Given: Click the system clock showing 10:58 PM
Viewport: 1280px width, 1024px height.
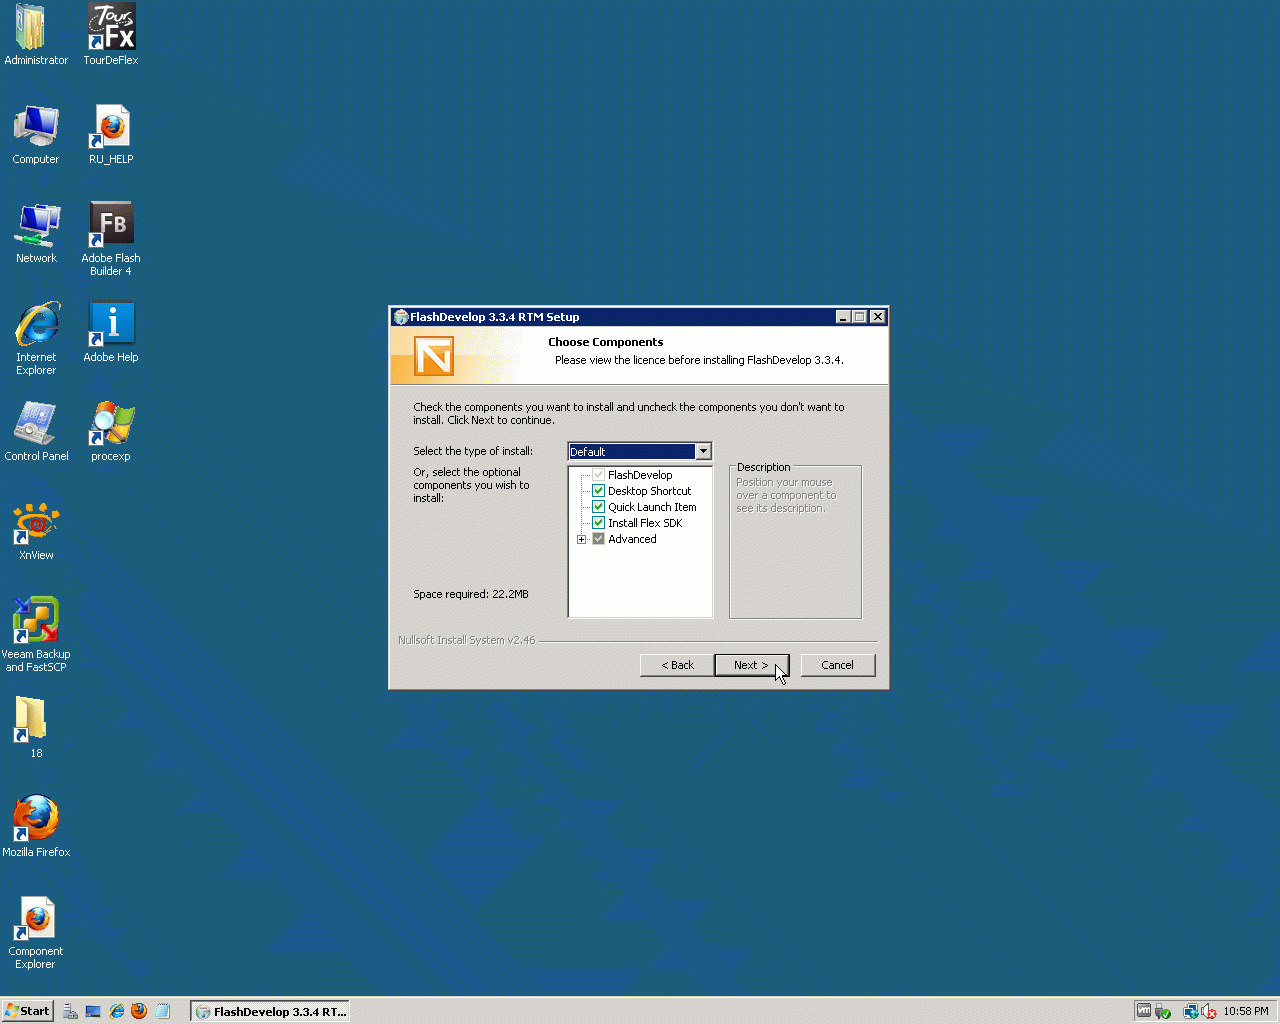Looking at the screenshot, I should coord(1246,1011).
